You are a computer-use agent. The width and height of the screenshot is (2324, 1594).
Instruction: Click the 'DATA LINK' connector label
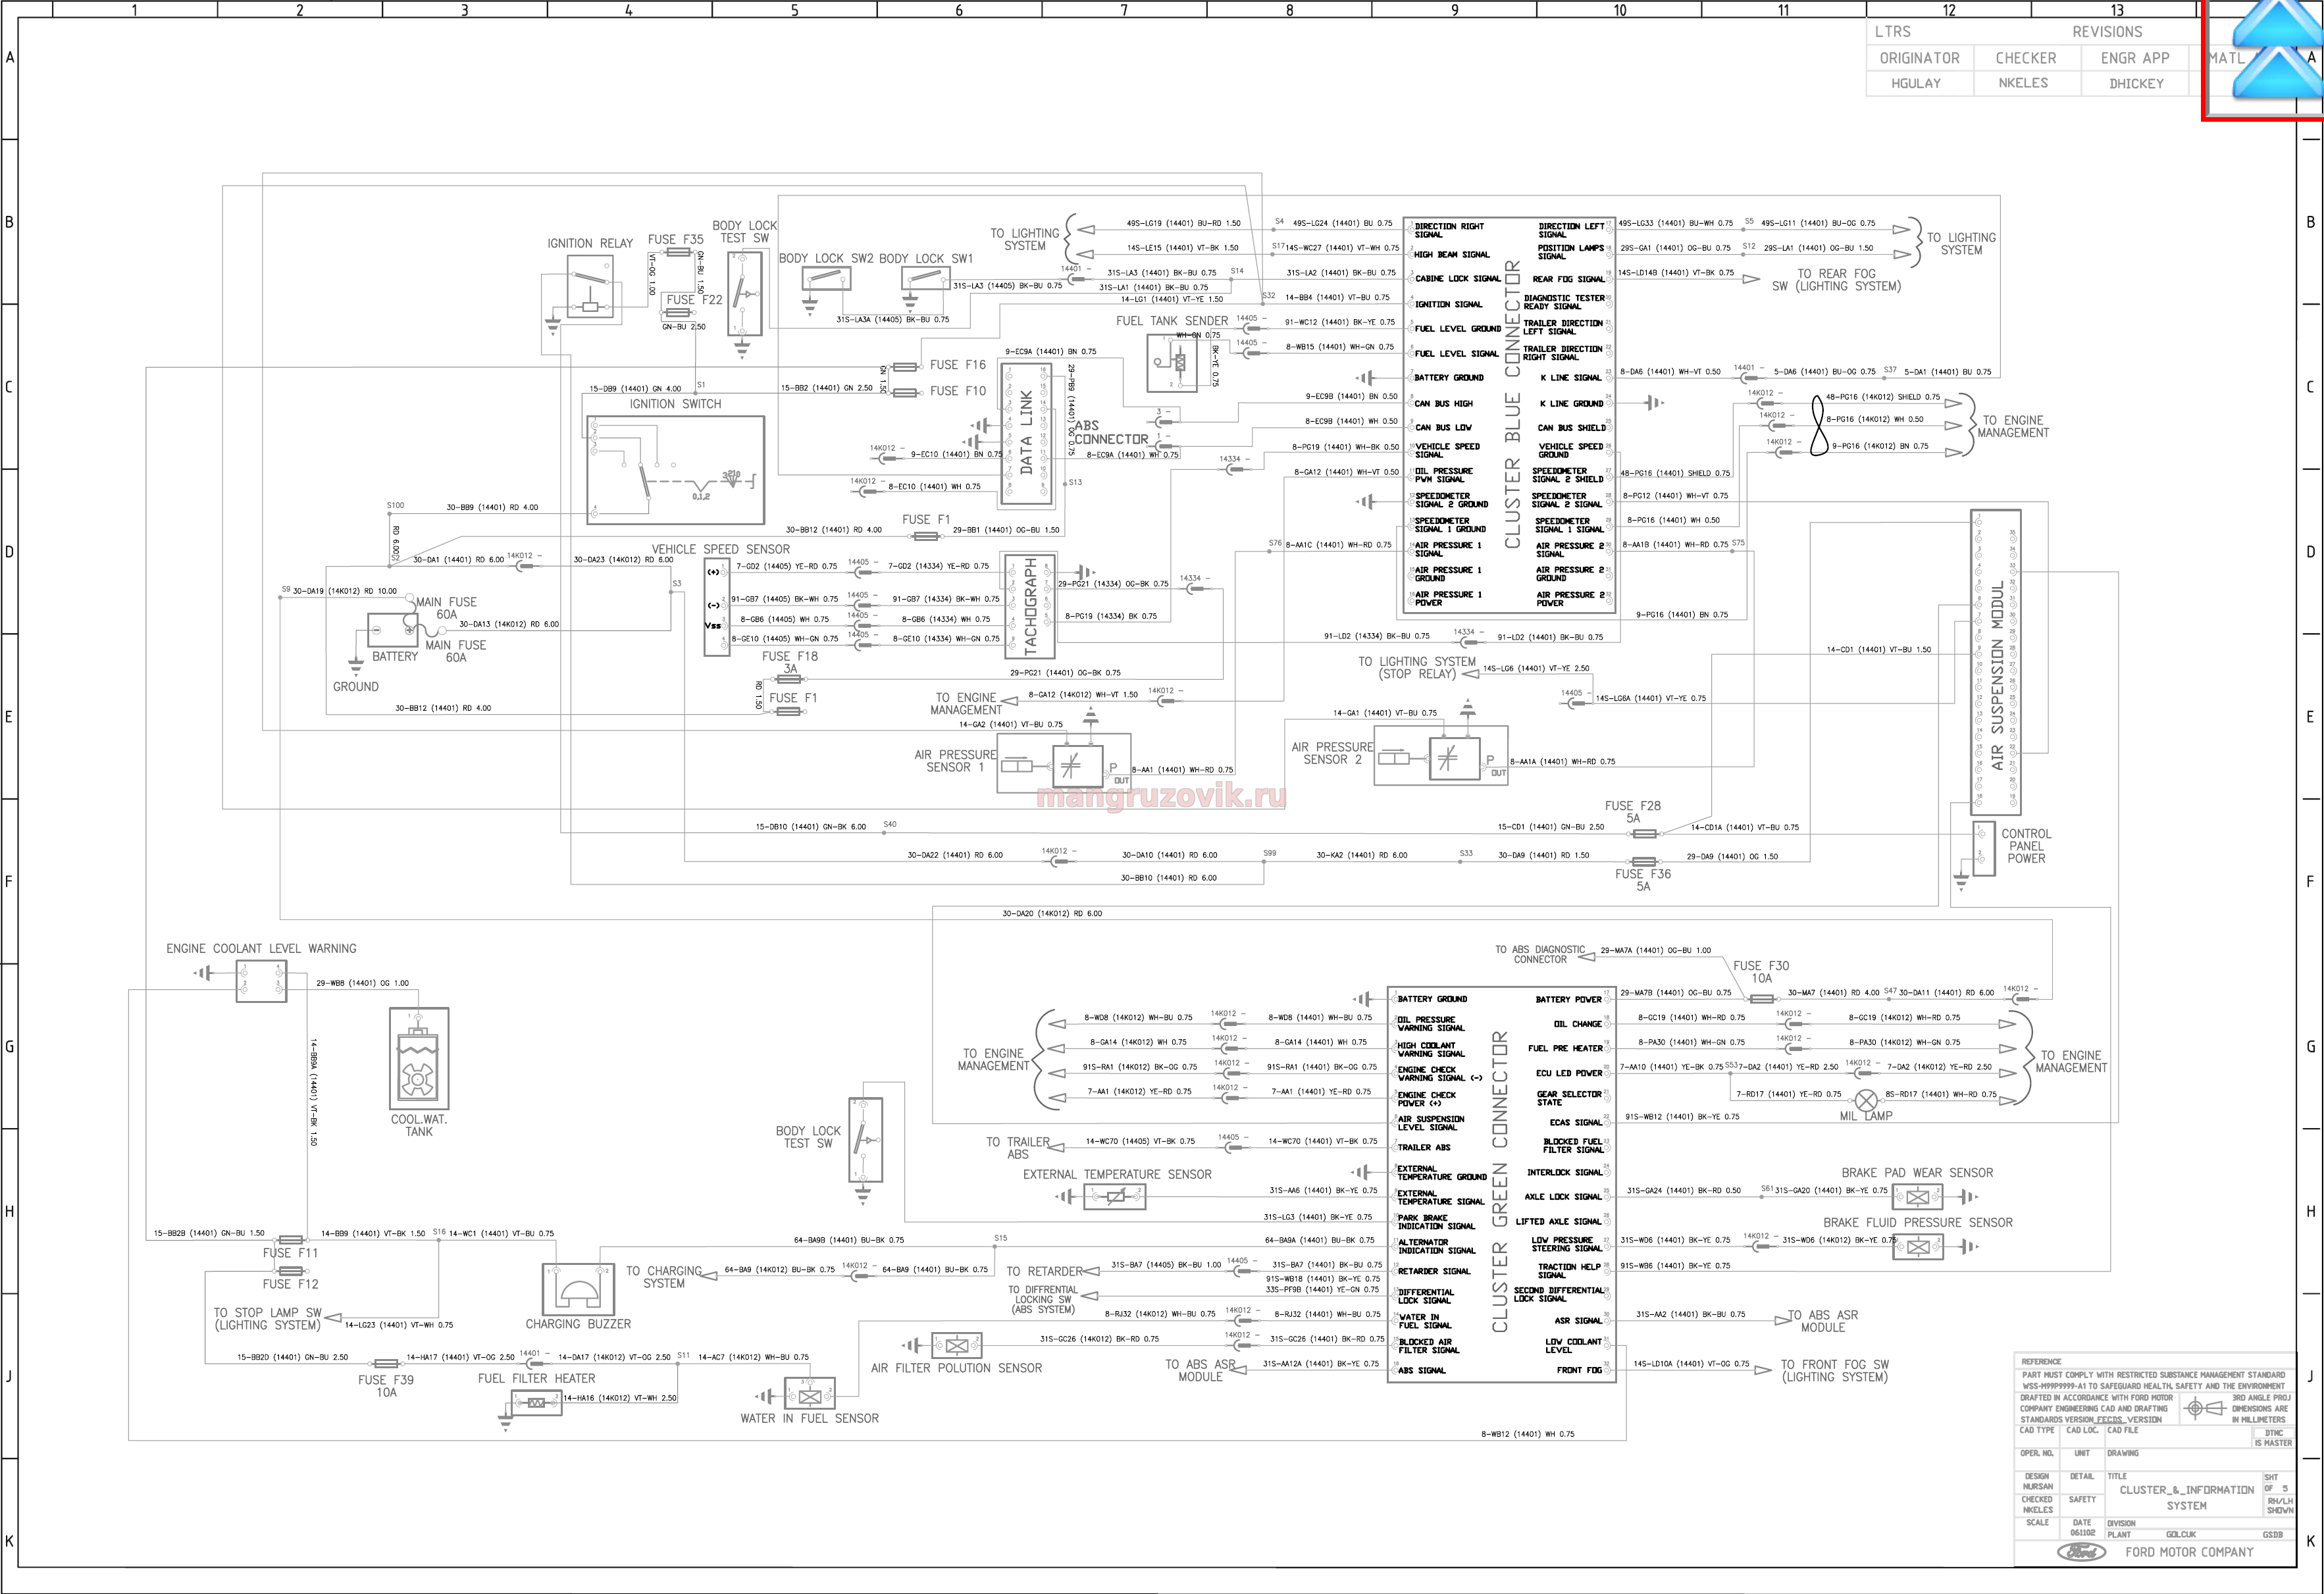point(1026,433)
